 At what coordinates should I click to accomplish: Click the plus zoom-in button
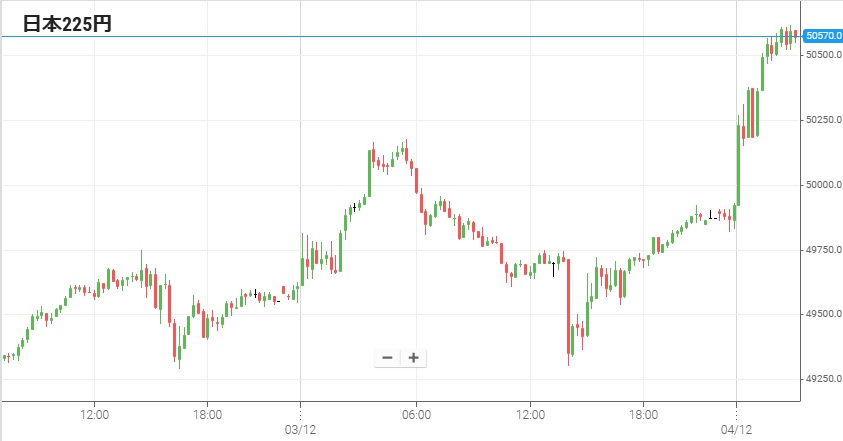(413, 358)
